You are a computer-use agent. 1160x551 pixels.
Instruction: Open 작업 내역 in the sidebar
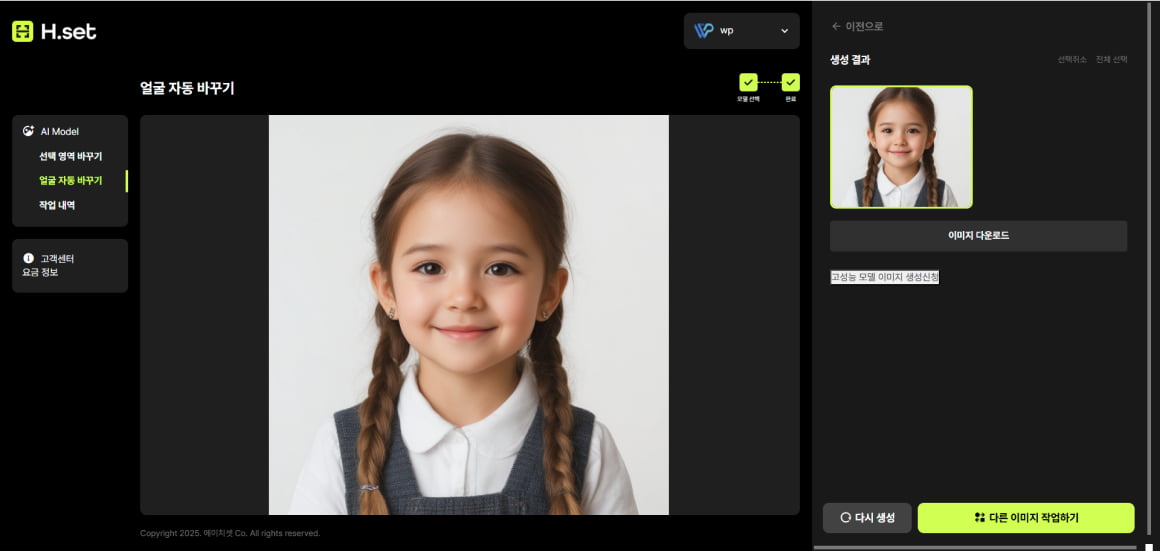click(x=57, y=205)
